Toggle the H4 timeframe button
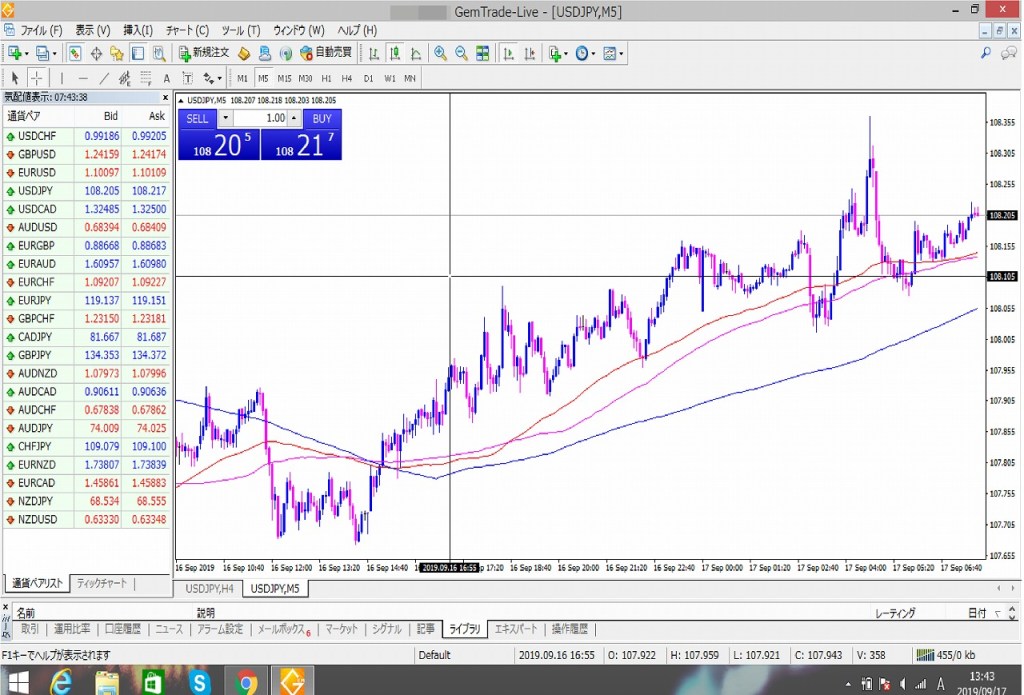This screenshot has height=695, width=1024. click(346, 78)
